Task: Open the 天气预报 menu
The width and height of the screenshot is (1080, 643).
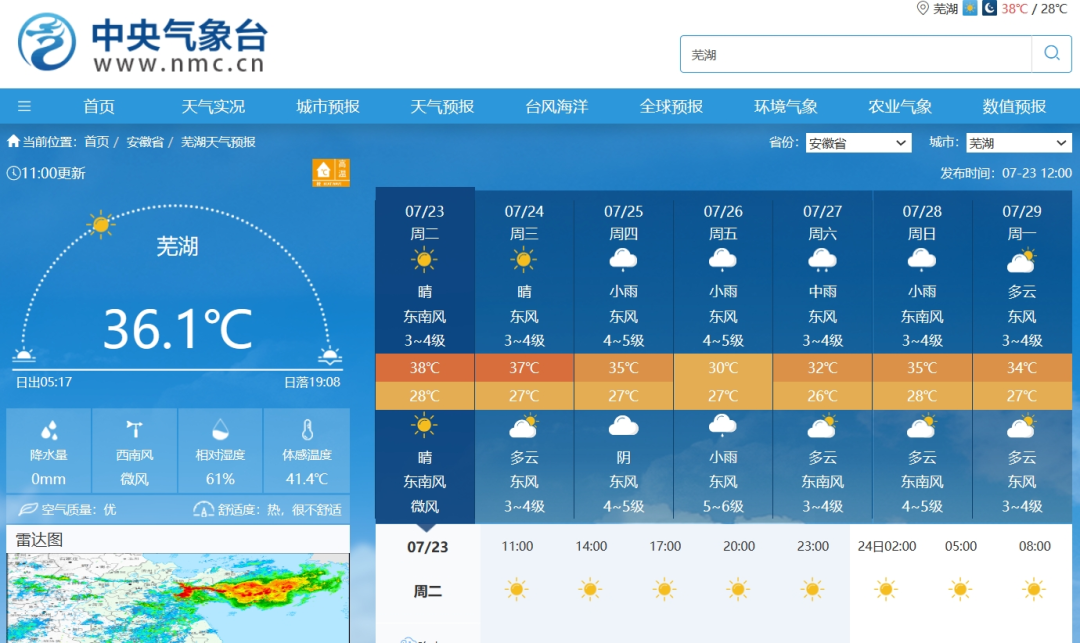Action: click(x=442, y=106)
